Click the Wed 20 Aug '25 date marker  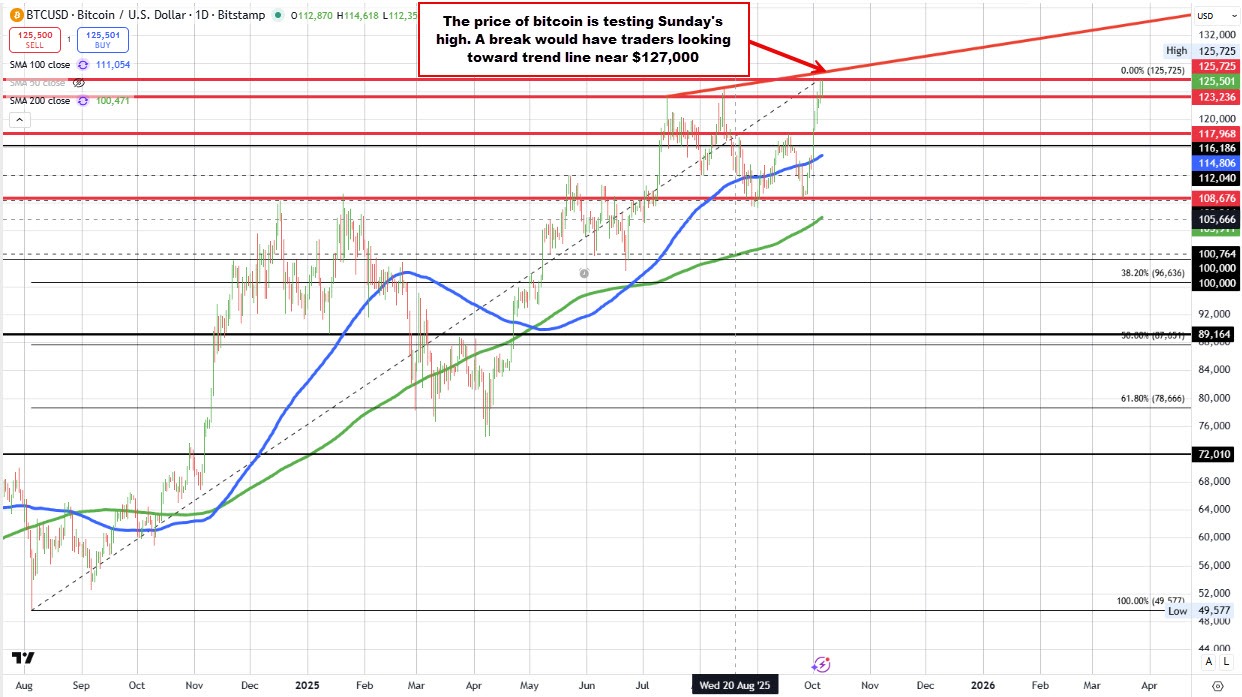(x=735, y=686)
